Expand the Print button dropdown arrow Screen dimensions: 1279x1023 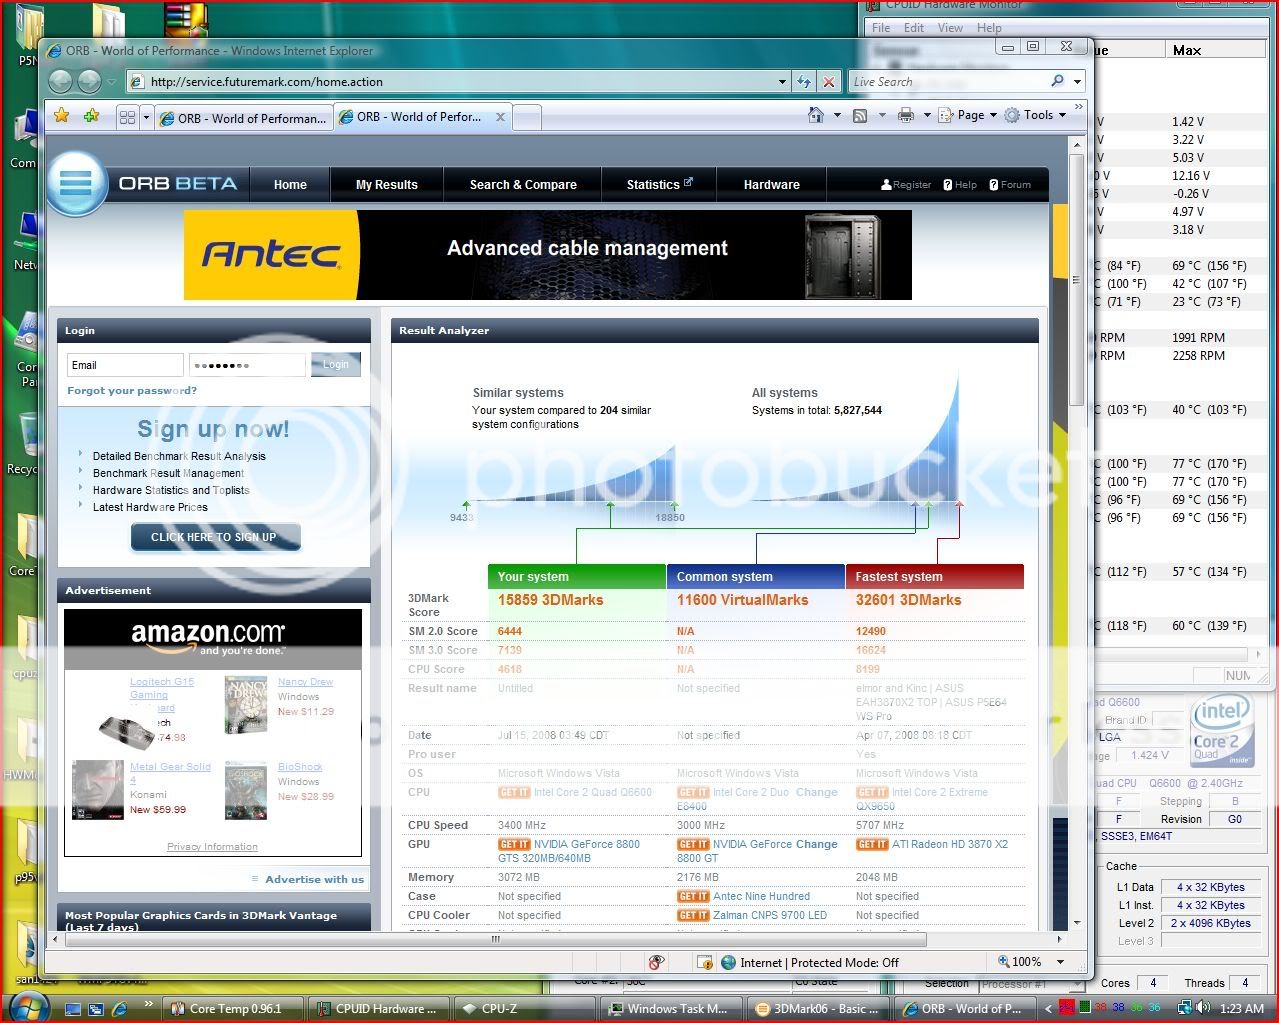pos(925,116)
